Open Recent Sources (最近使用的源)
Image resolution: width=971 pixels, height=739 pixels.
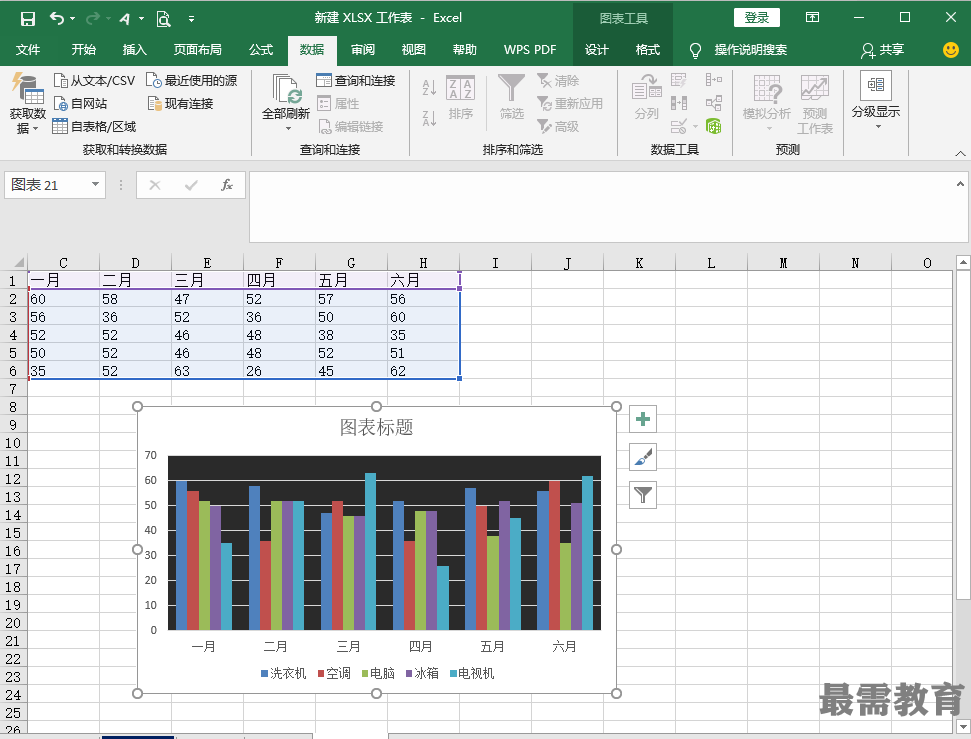click(x=192, y=81)
